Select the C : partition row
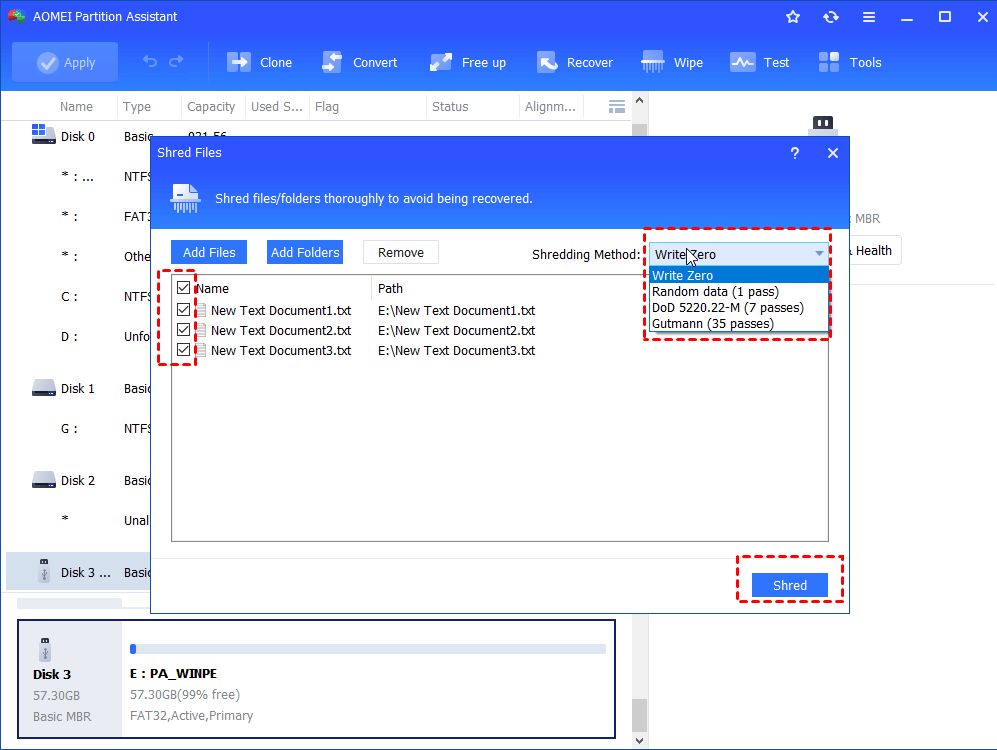This screenshot has height=750, width=997. click(x=78, y=297)
